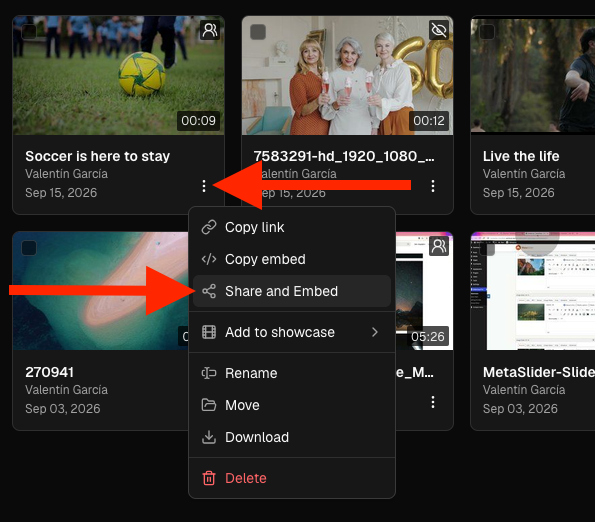The width and height of the screenshot is (595, 522).
Task: Open Add to showcase option
Action: coord(292,332)
